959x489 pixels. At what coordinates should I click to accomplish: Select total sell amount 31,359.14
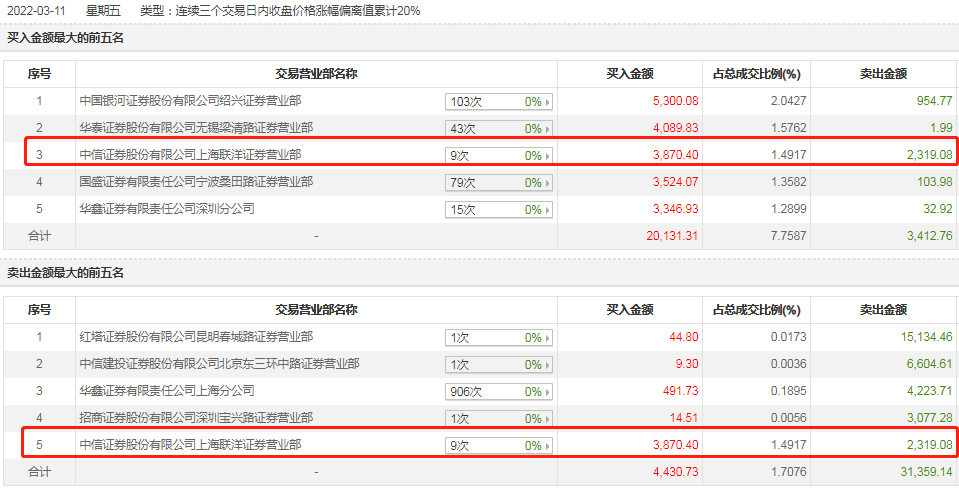click(x=927, y=472)
